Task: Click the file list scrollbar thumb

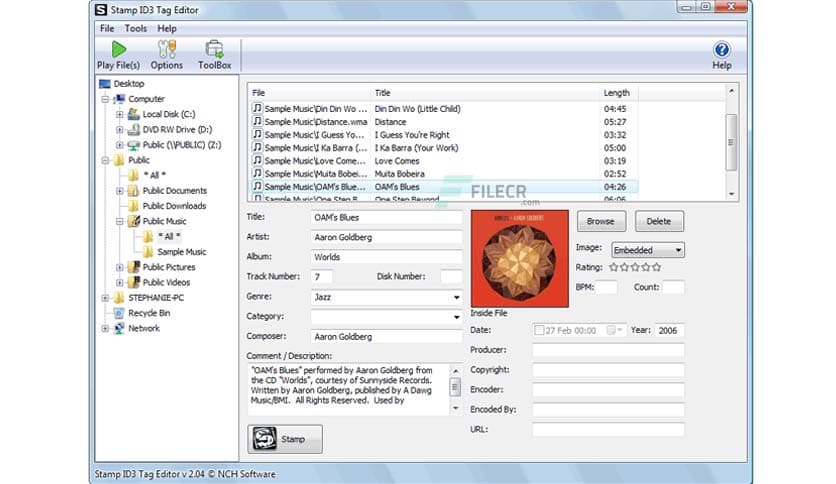Action: tap(731, 142)
